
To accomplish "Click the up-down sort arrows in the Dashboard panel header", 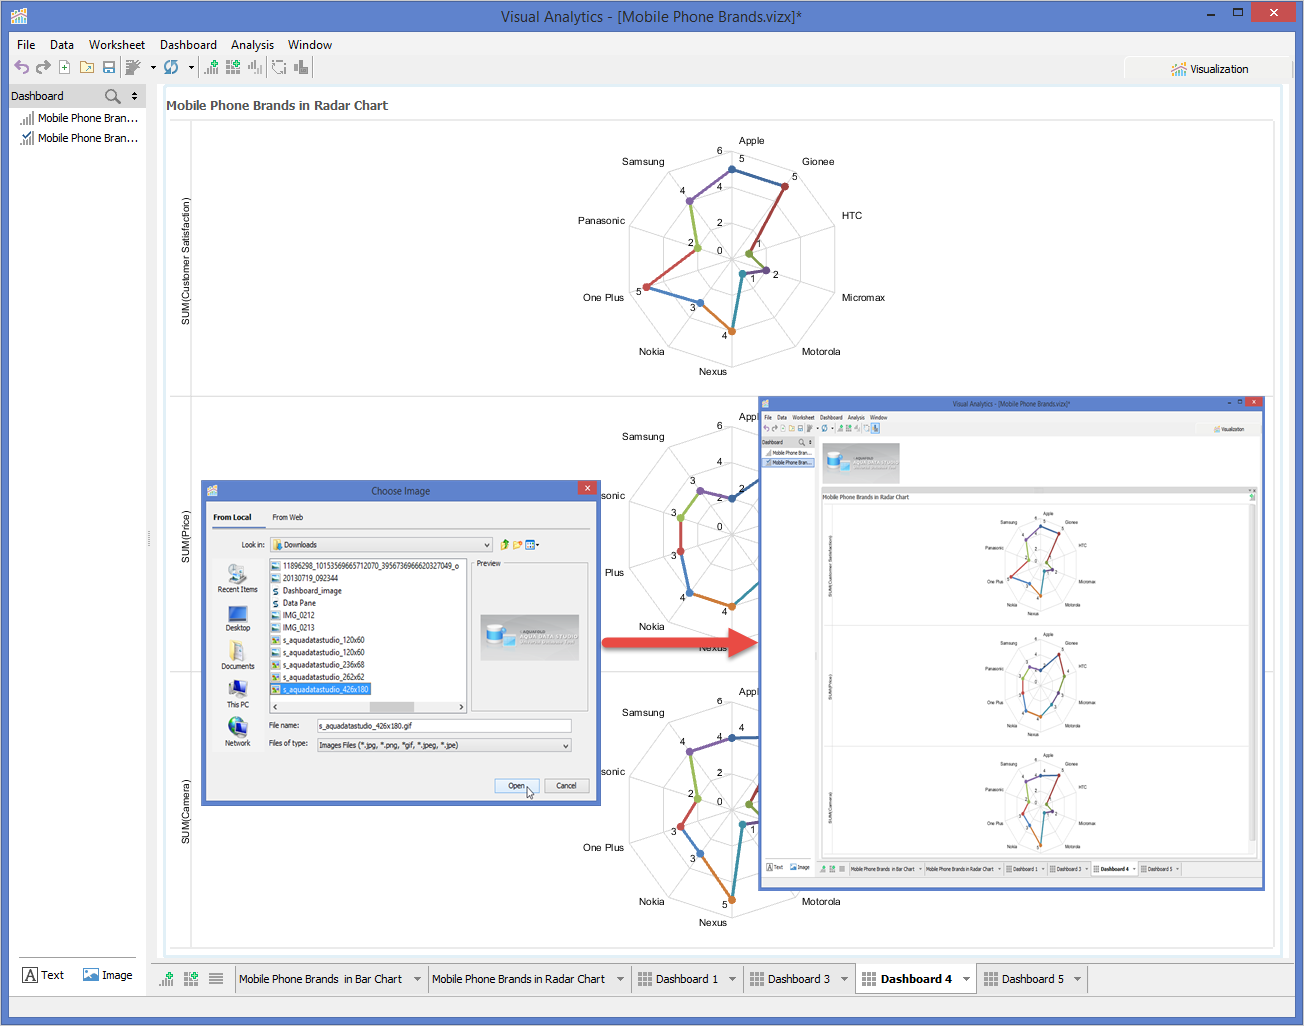I will pos(135,96).
